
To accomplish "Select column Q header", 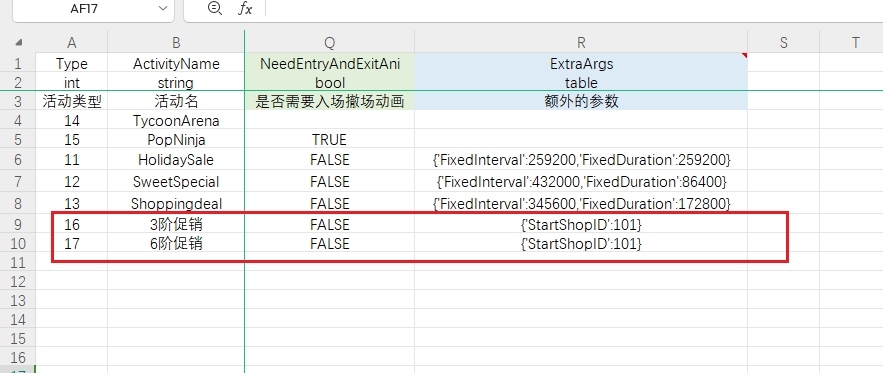I will coord(330,42).
